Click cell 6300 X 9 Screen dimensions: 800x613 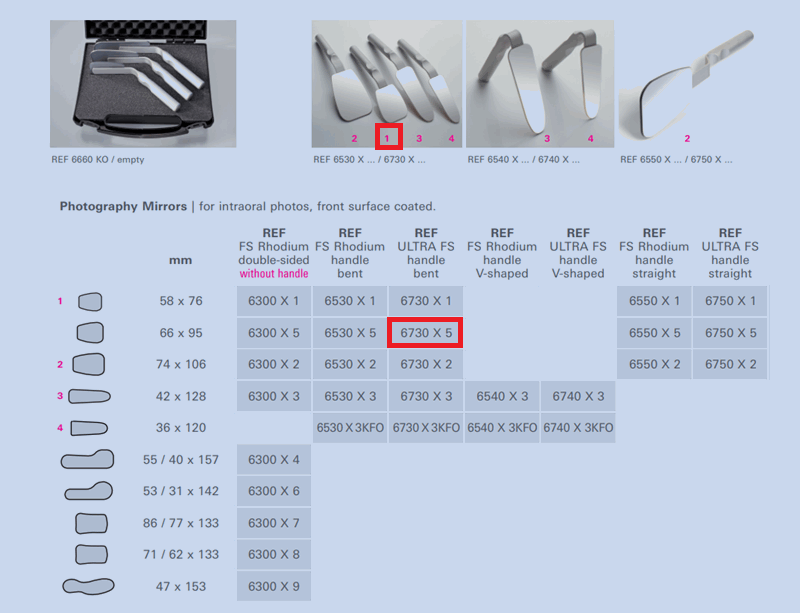tap(274, 586)
